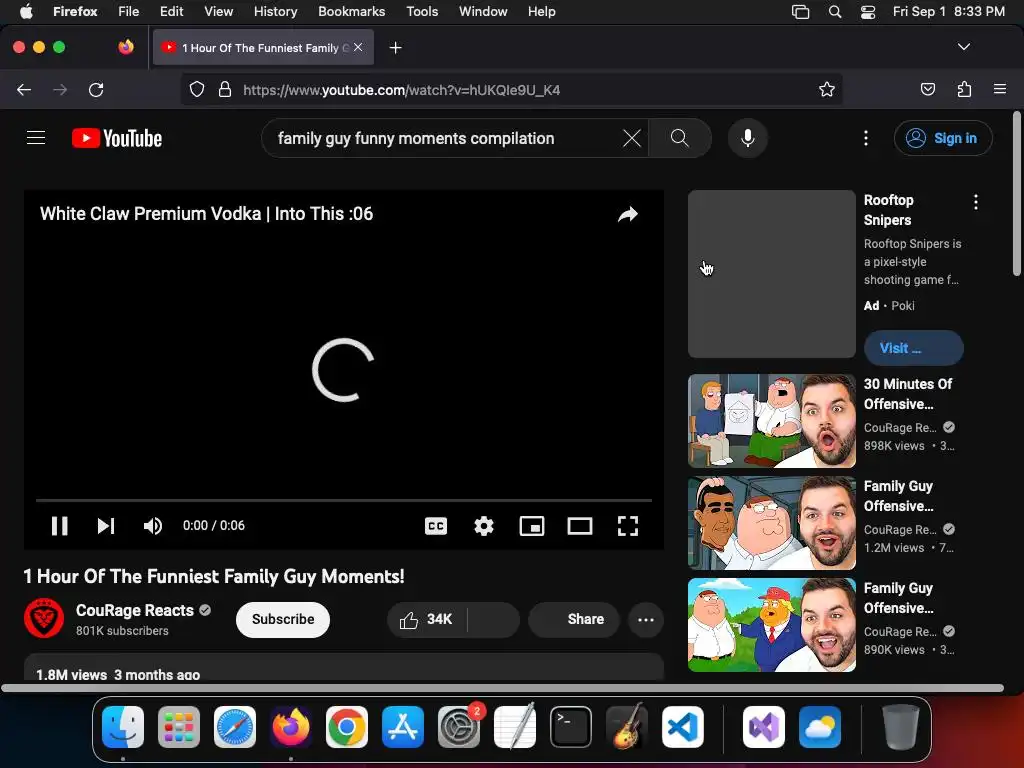
Task: Click the Share button under the video
Action: point(573,619)
